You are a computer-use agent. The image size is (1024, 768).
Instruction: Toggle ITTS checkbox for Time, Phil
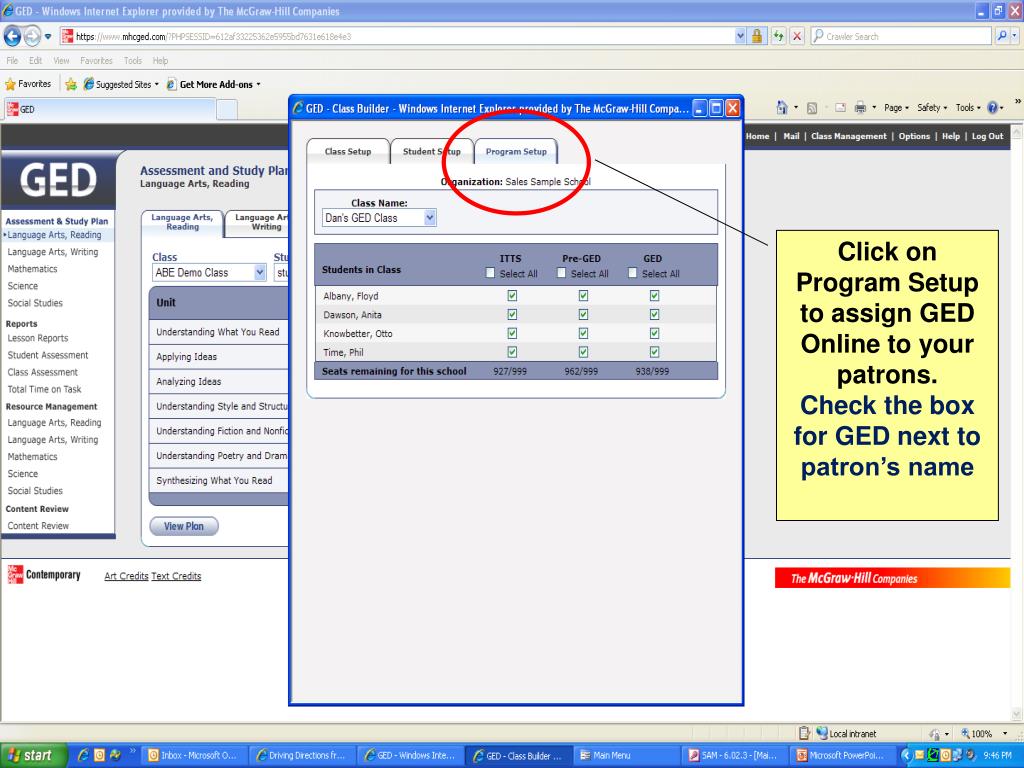pyautogui.click(x=512, y=352)
